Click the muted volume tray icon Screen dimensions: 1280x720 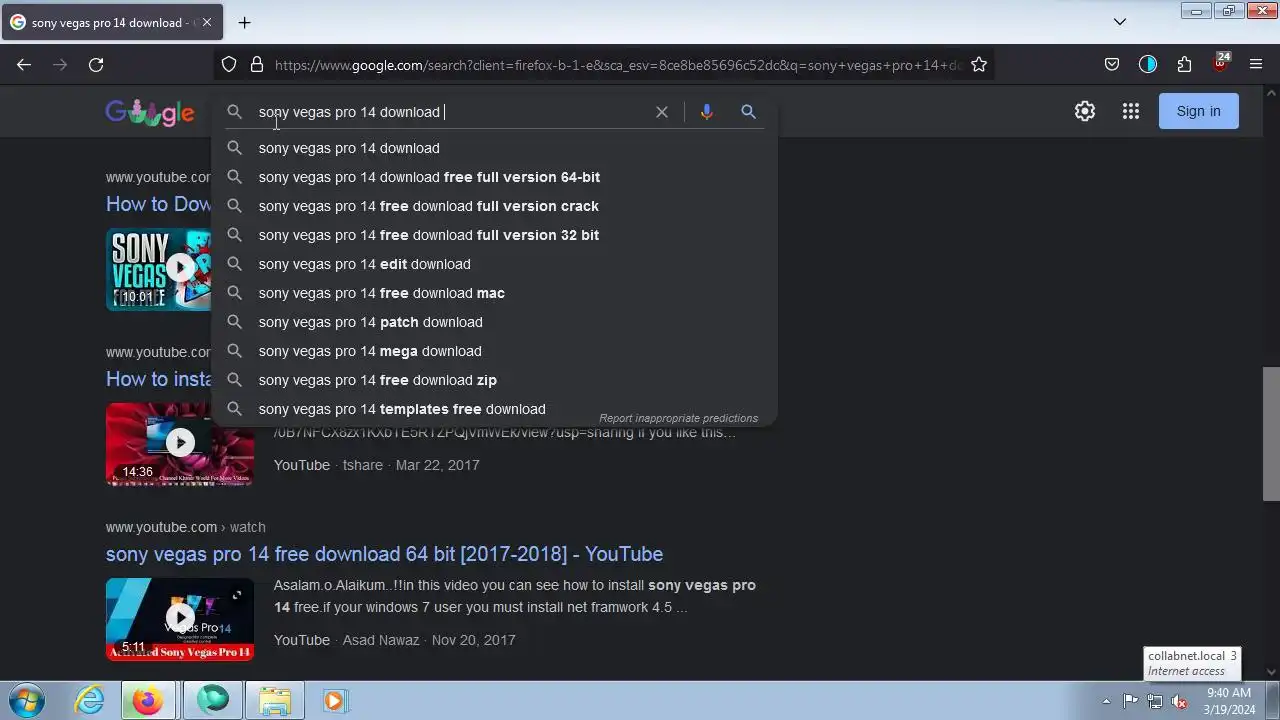click(x=1179, y=701)
